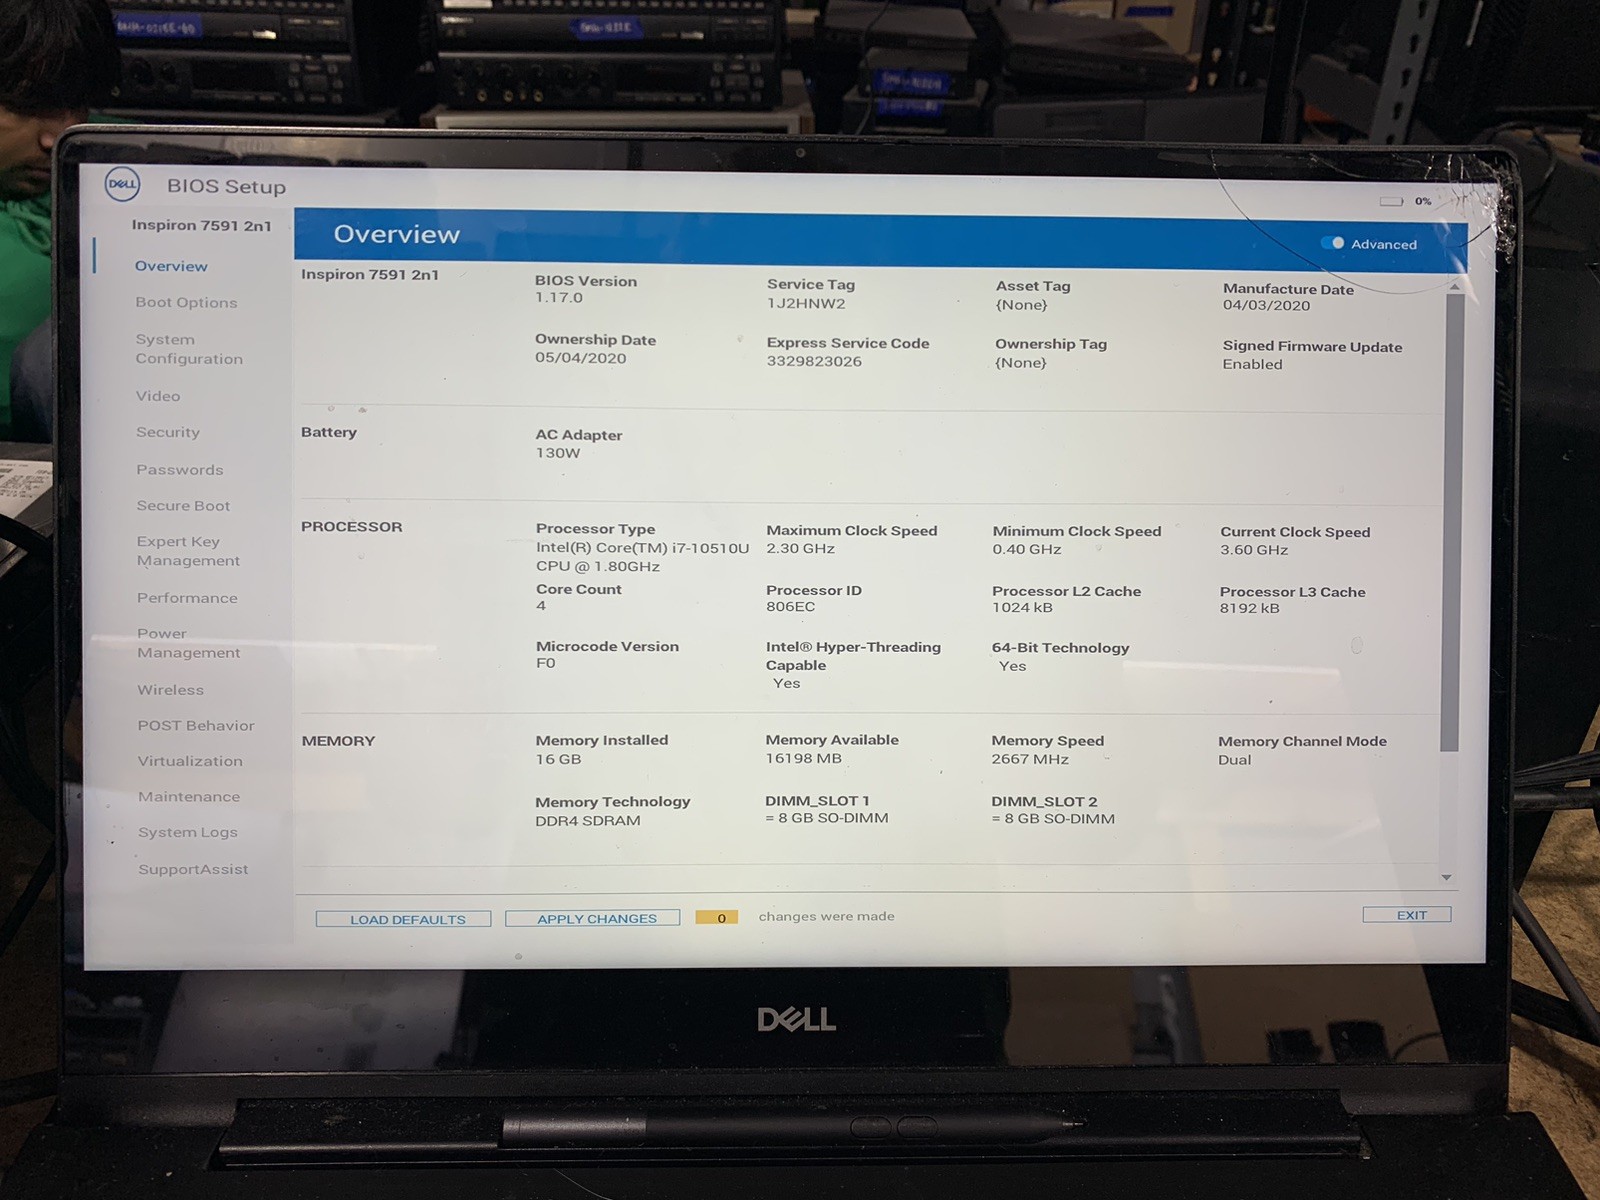Click the LOAD DEFAULTS button
The image size is (1600, 1200).
tap(404, 919)
